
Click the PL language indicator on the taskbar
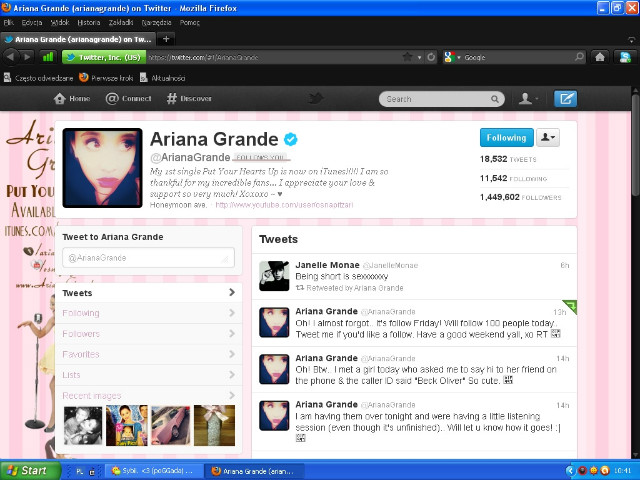click(x=80, y=471)
